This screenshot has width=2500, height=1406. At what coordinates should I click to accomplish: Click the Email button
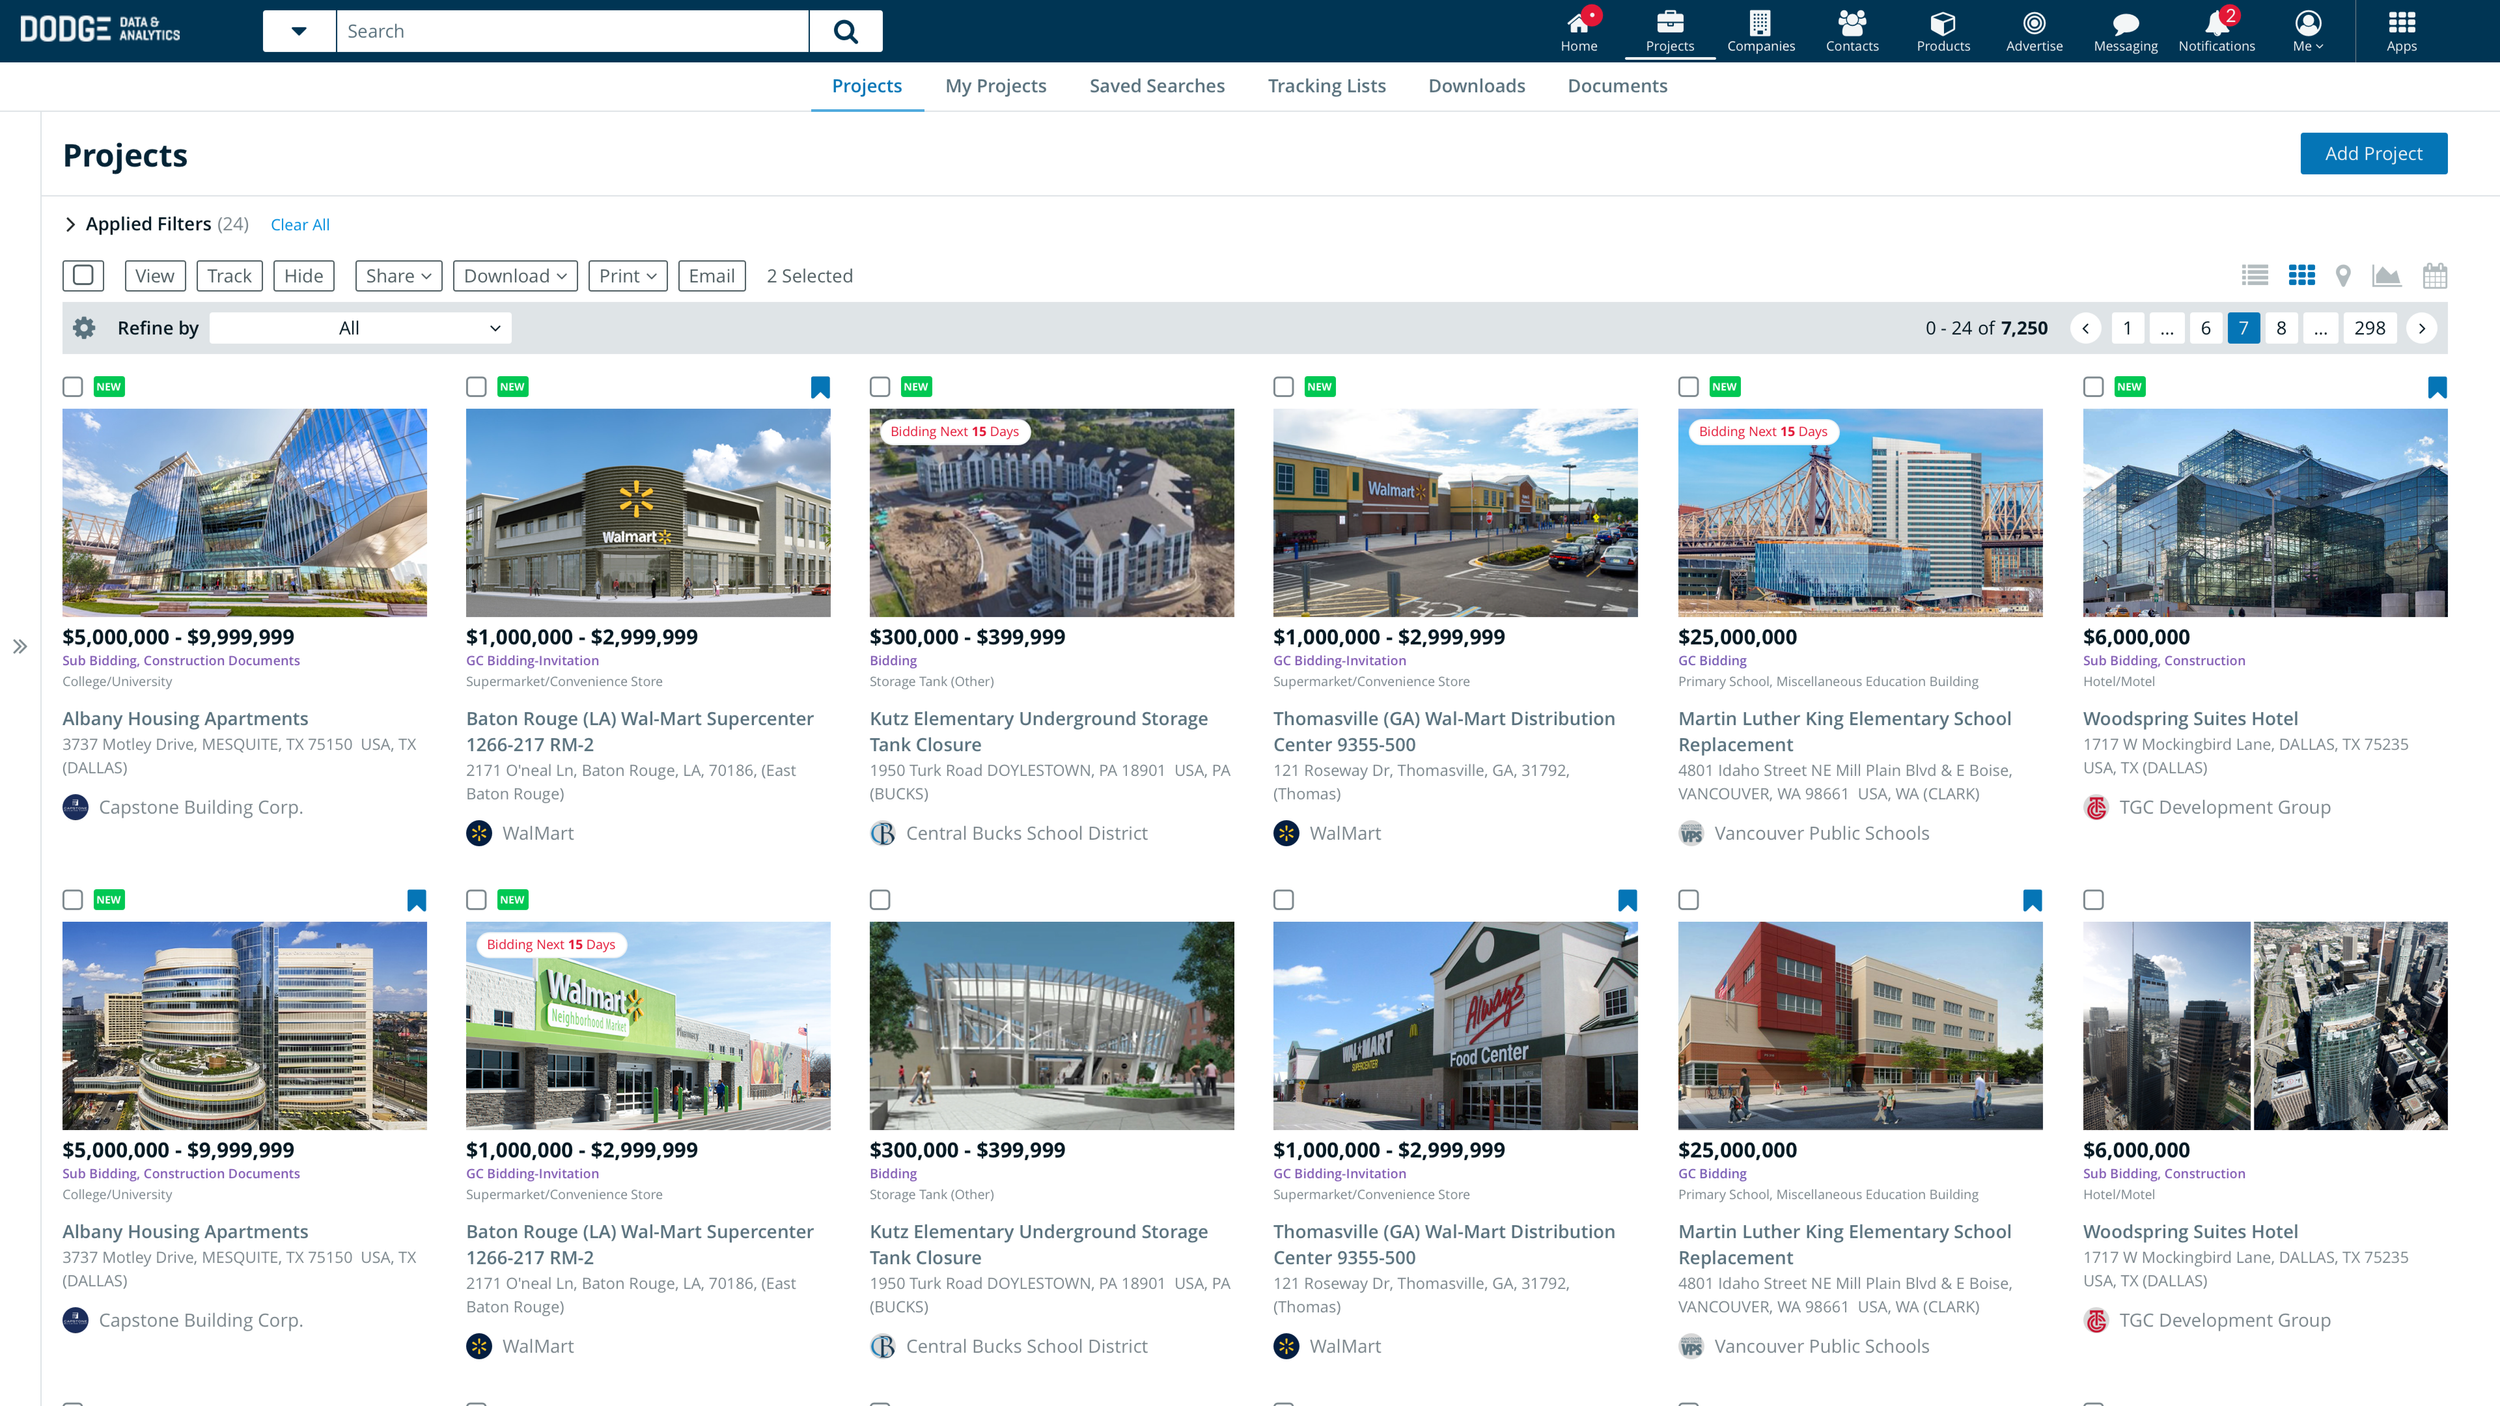712,276
